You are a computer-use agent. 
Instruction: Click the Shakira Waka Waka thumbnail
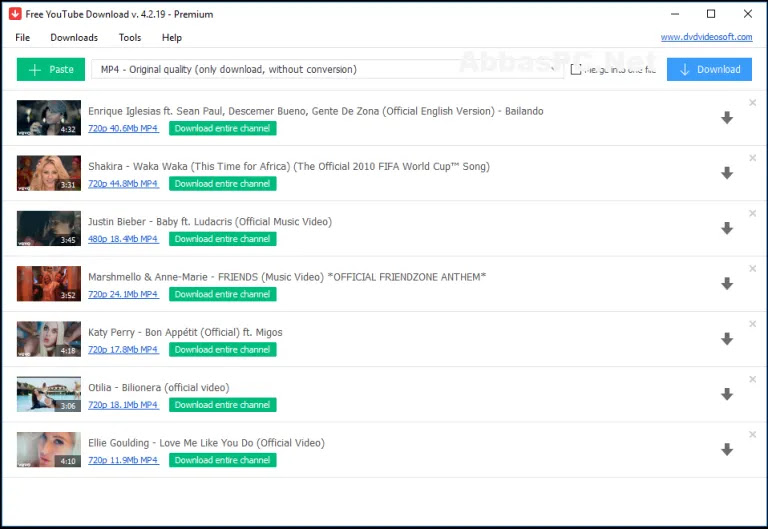click(x=49, y=173)
